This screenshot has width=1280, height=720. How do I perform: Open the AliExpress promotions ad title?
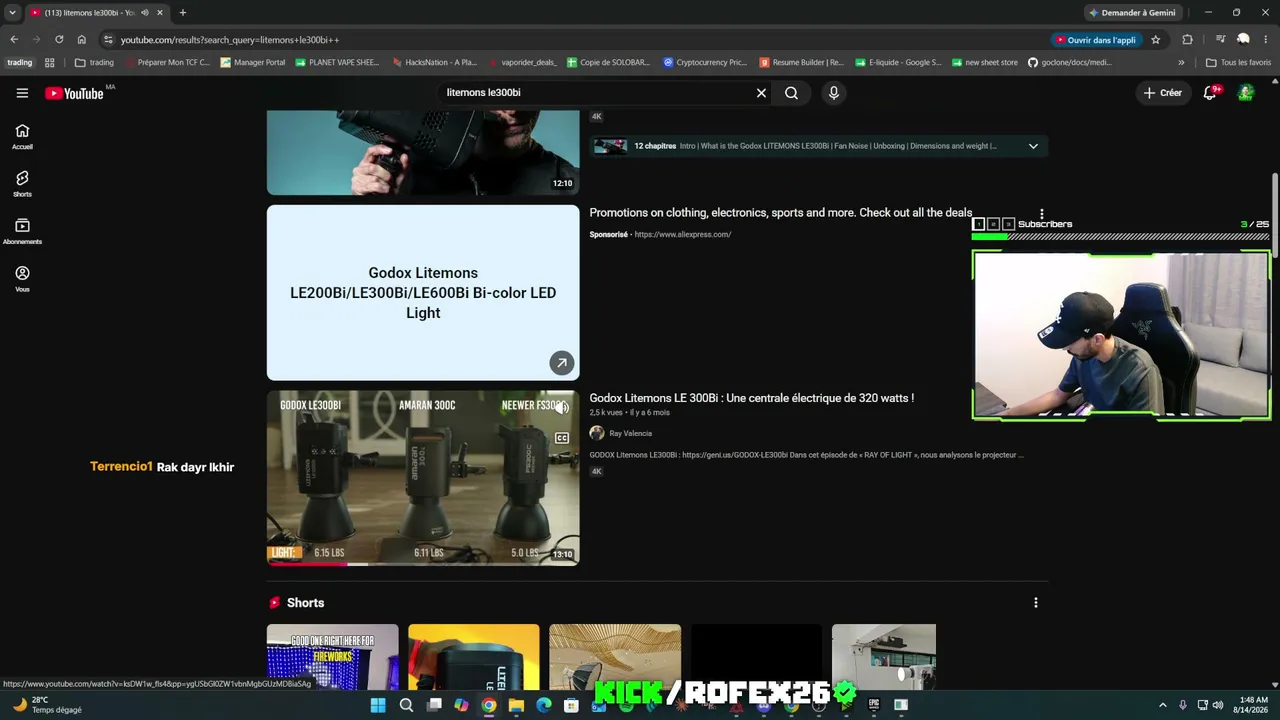pos(781,212)
